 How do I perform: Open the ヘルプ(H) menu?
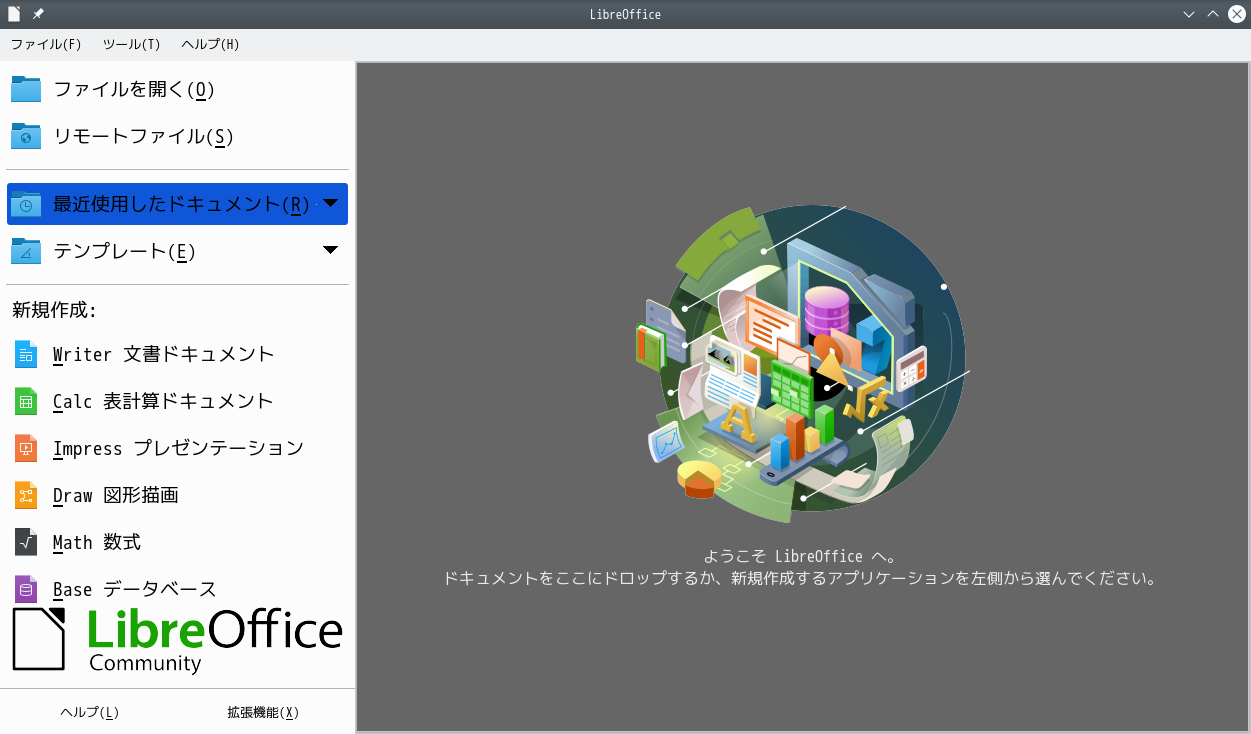click(210, 44)
